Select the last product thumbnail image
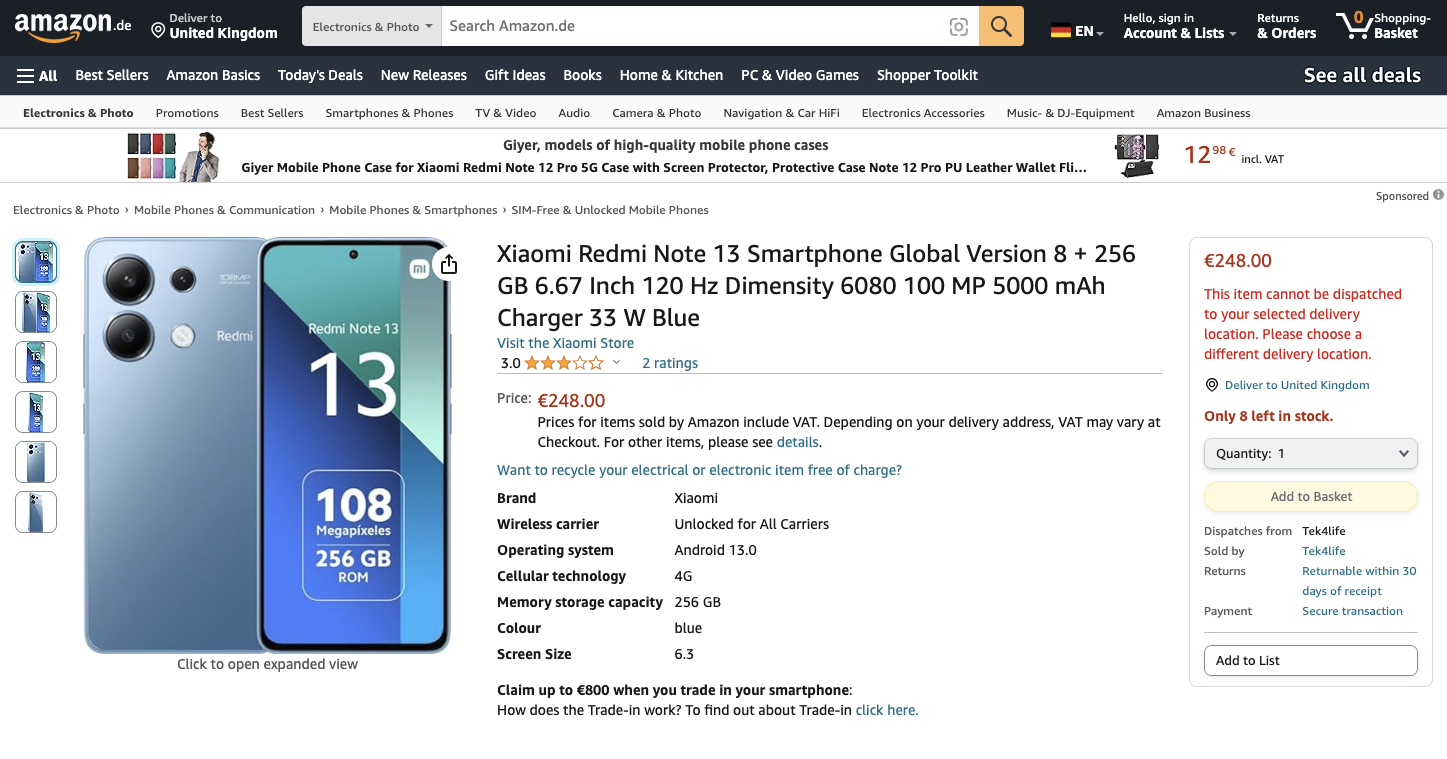 click(x=36, y=512)
